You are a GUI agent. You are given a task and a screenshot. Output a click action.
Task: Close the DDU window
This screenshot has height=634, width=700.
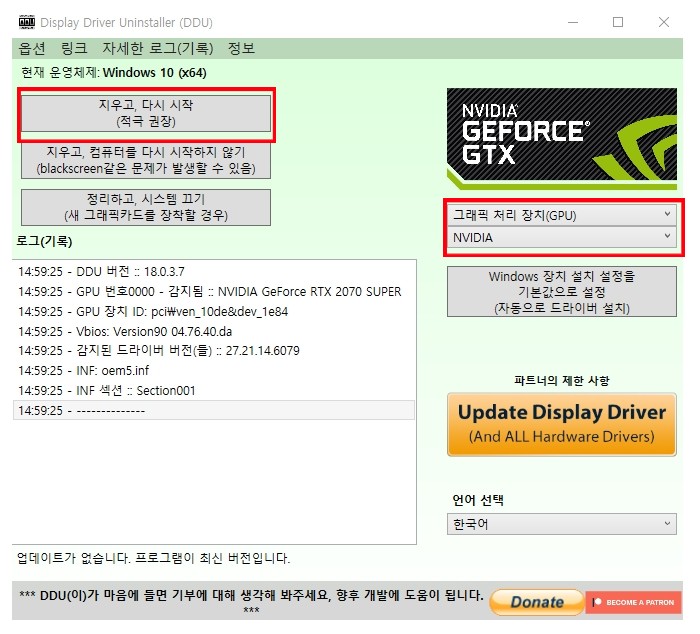coord(664,22)
